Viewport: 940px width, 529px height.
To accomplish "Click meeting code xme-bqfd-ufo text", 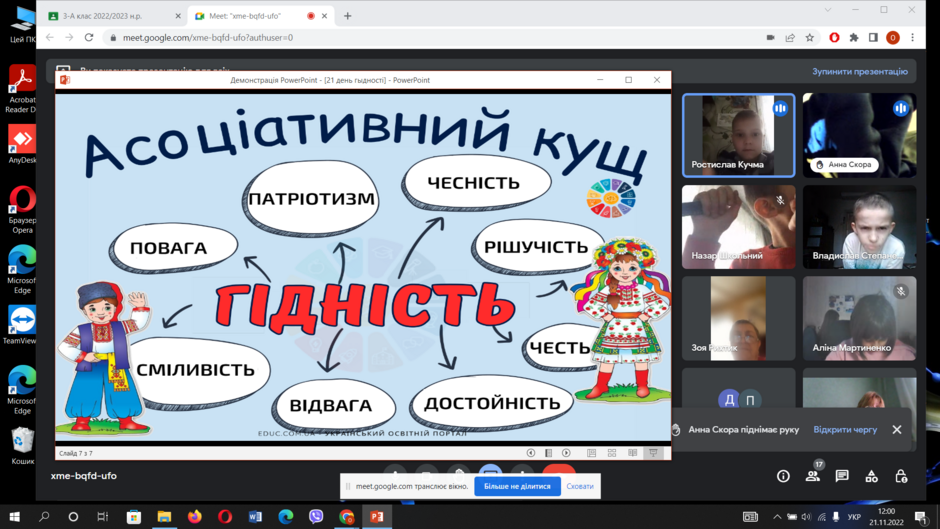I will (x=83, y=476).
